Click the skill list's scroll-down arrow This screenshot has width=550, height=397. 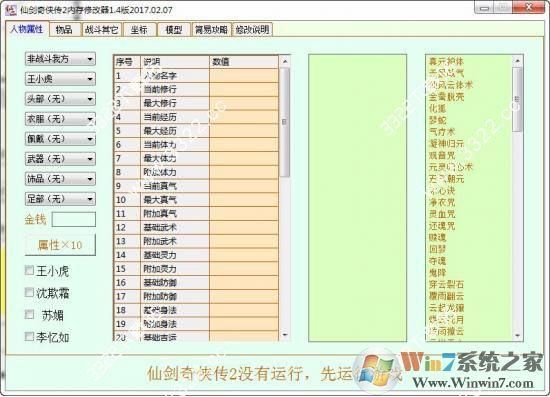pos(517,335)
